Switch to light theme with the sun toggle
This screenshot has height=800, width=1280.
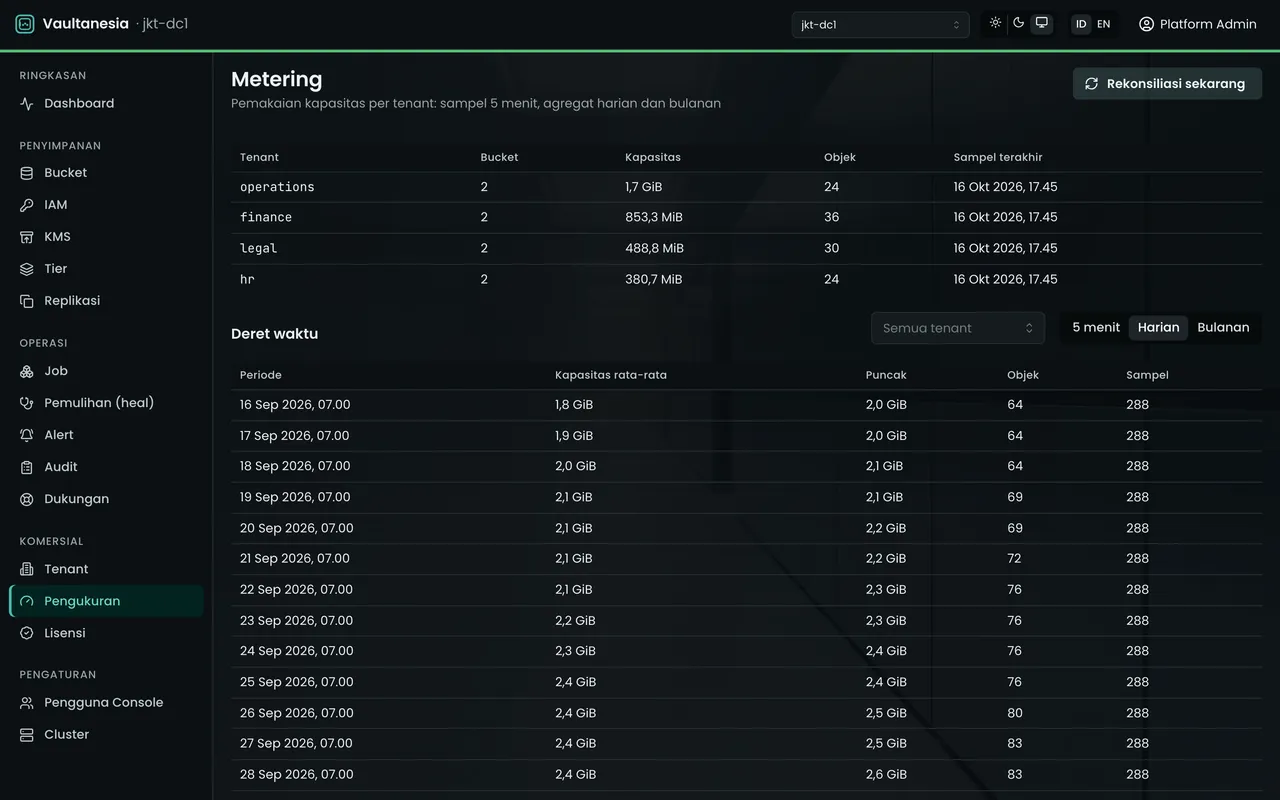pyautogui.click(x=995, y=23)
